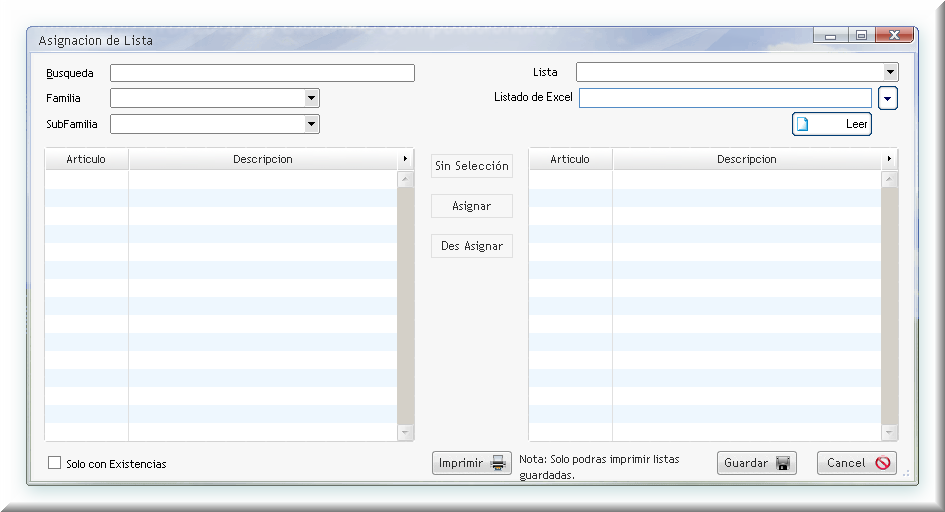The width and height of the screenshot is (945, 512).
Task: Click left table Descripcion column header
Action: pyautogui.click(x=263, y=159)
